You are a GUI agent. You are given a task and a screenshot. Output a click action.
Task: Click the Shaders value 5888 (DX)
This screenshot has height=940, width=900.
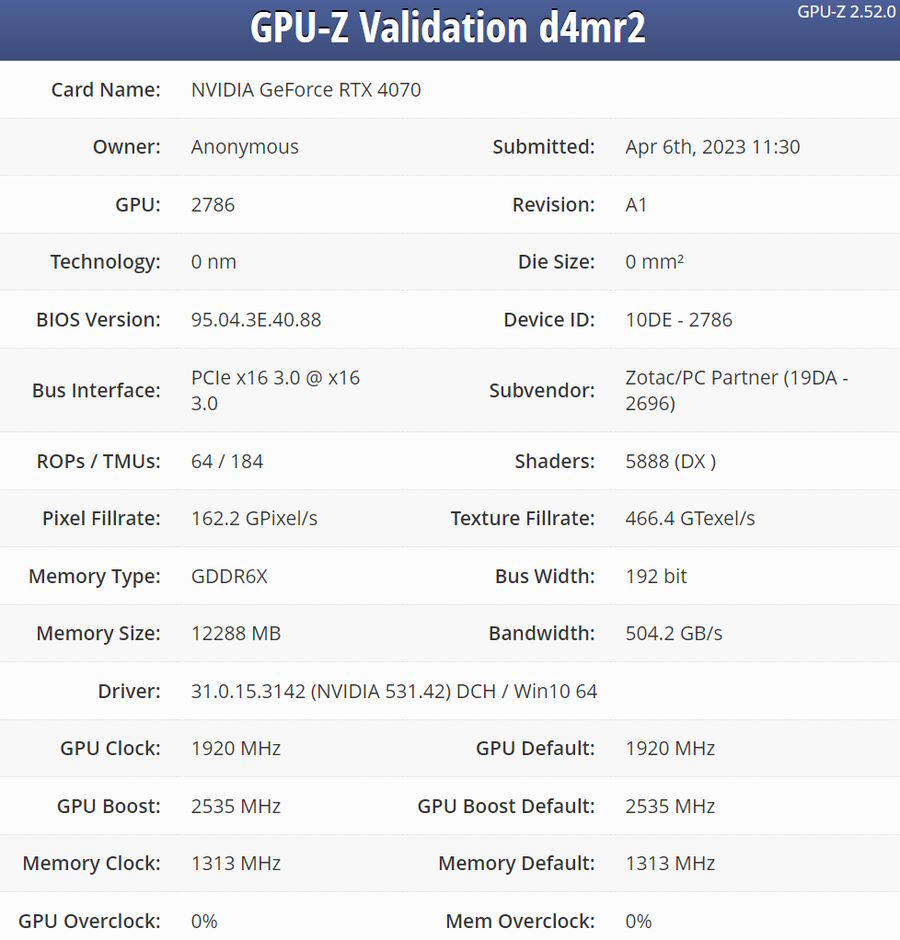(670, 462)
